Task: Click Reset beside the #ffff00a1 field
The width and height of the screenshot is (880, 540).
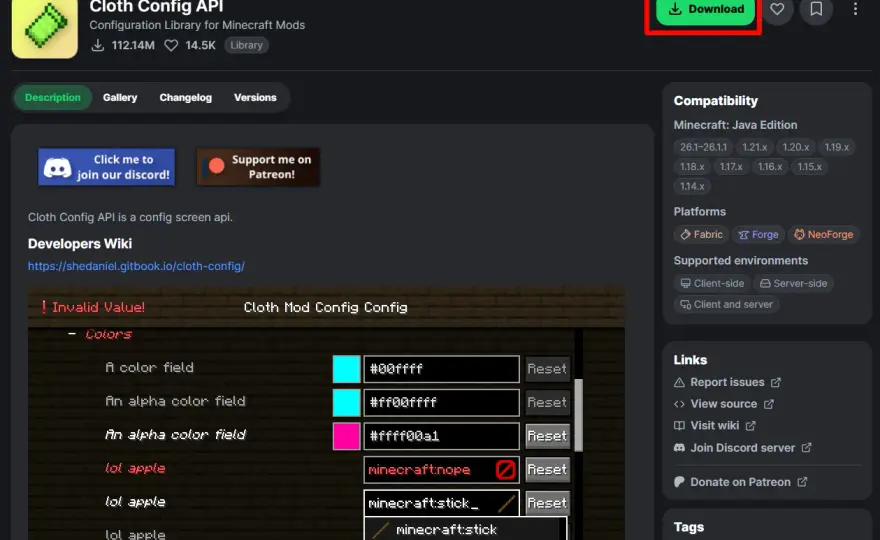Action: [547, 436]
